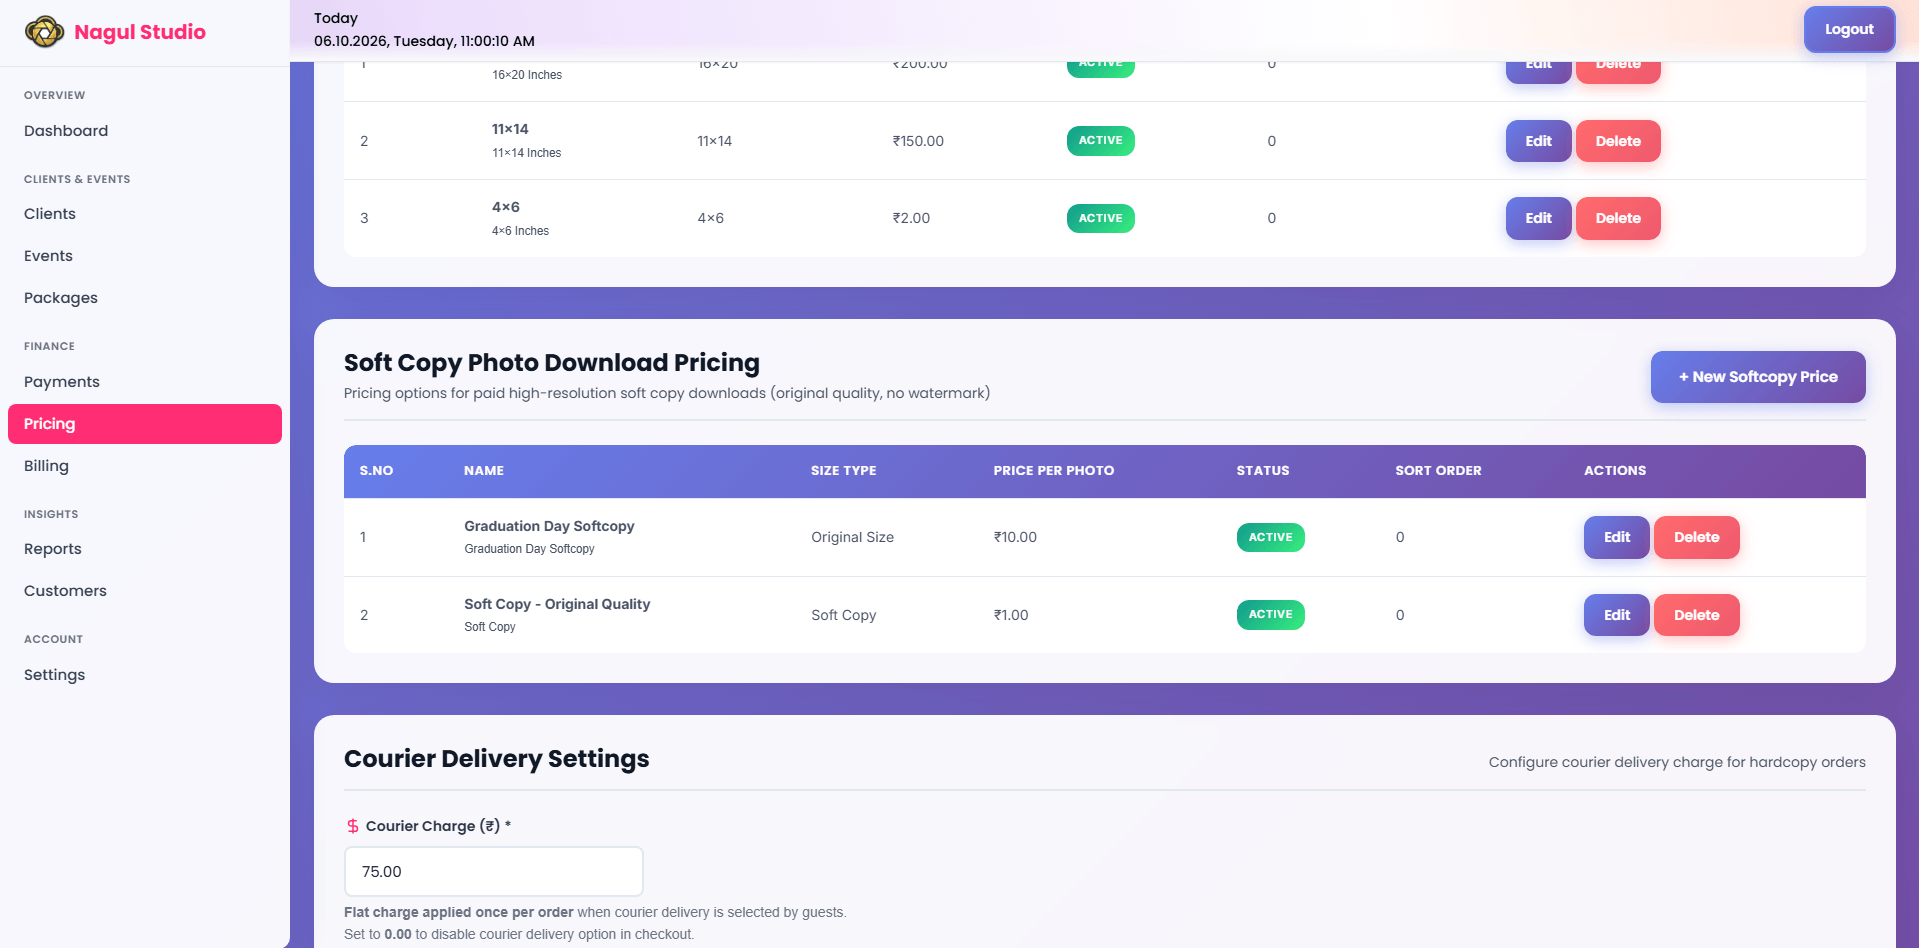Click the Nagul Studio brand name
This screenshot has height=948, width=1919.
tap(140, 32)
